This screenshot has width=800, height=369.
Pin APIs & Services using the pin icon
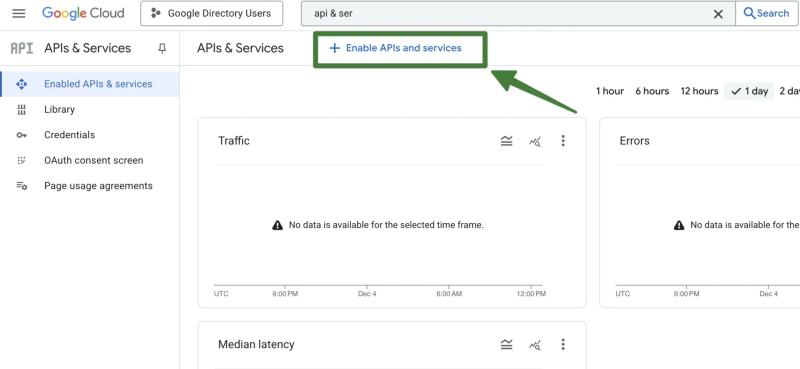162,48
